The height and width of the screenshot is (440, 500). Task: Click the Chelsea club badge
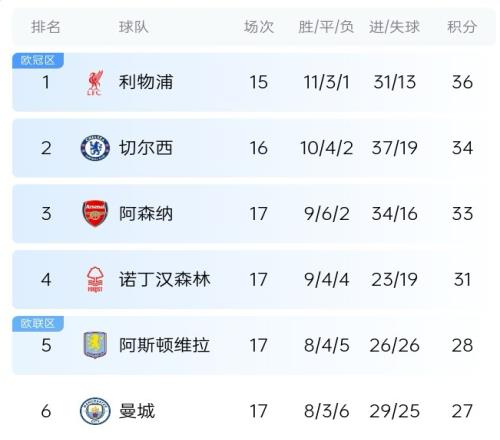click(95, 148)
